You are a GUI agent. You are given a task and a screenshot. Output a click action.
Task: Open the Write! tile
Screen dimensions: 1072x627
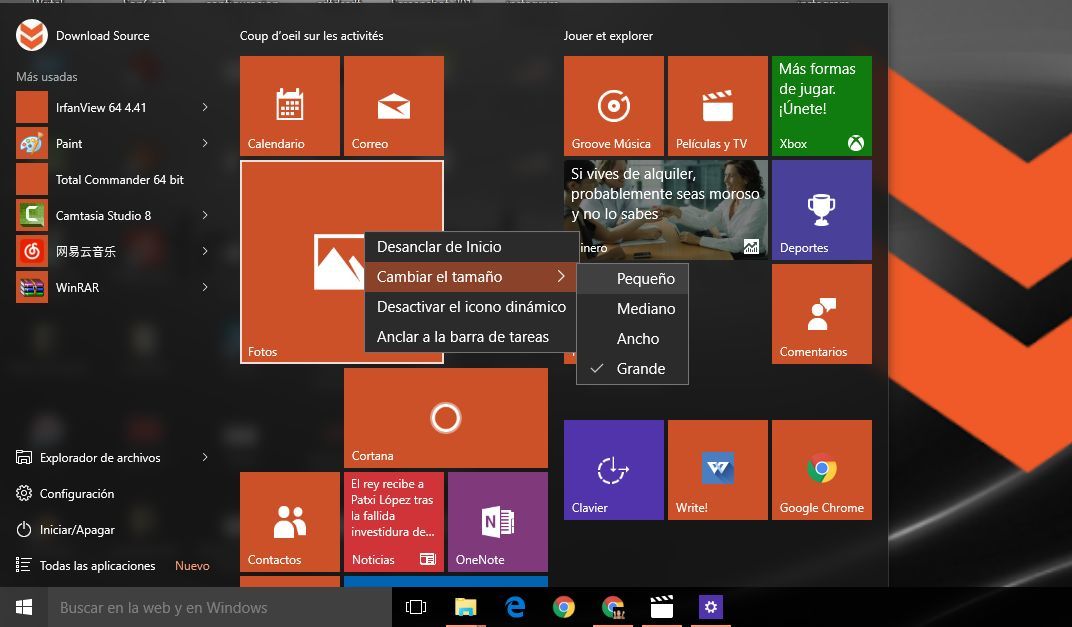coord(718,470)
